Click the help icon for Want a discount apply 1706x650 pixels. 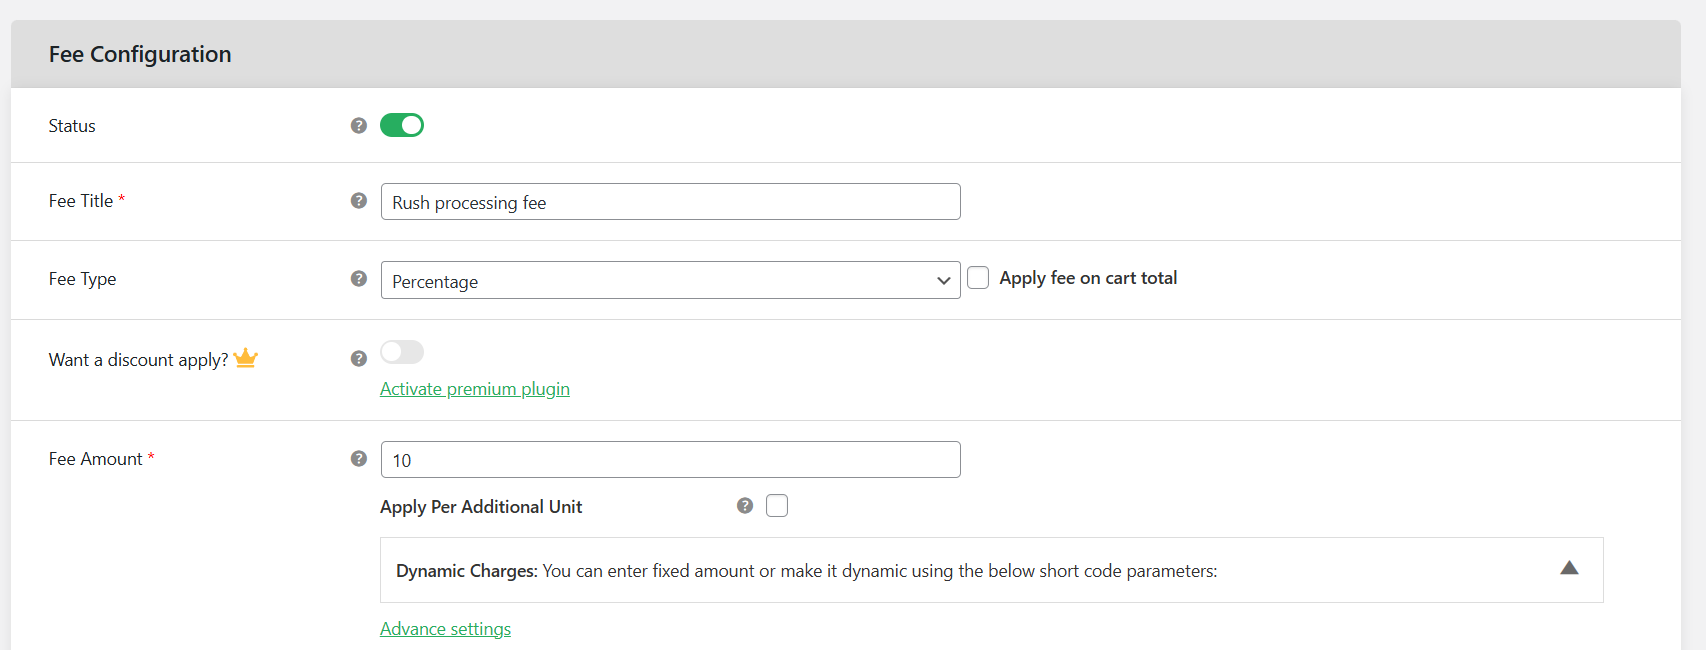coord(359,359)
